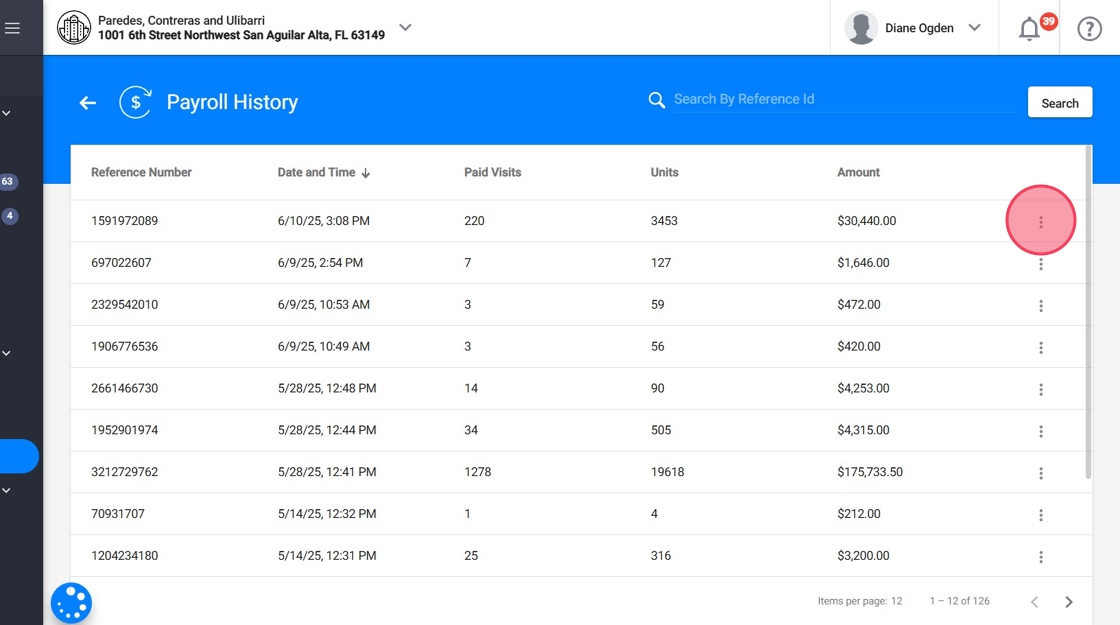Open three-dot menu for reference 70931707
1120x625 pixels.
[x=1040, y=515]
